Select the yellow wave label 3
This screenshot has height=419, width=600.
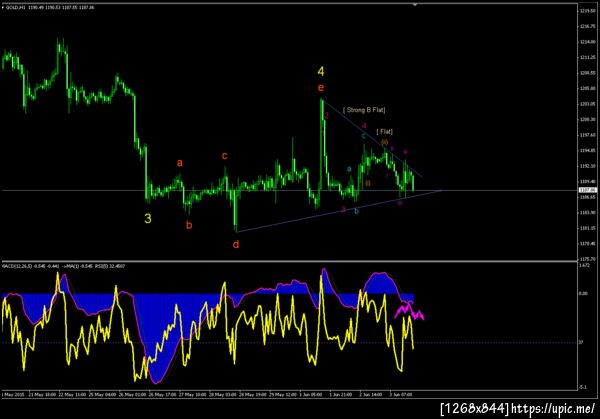(148, 218)
